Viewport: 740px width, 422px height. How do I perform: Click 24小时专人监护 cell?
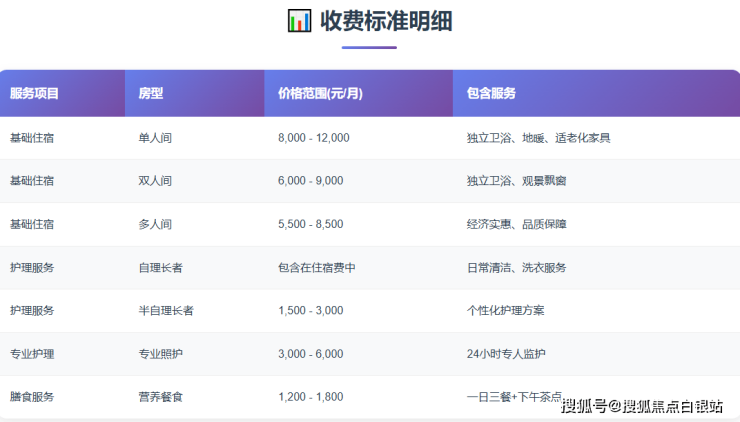(506, 354)
